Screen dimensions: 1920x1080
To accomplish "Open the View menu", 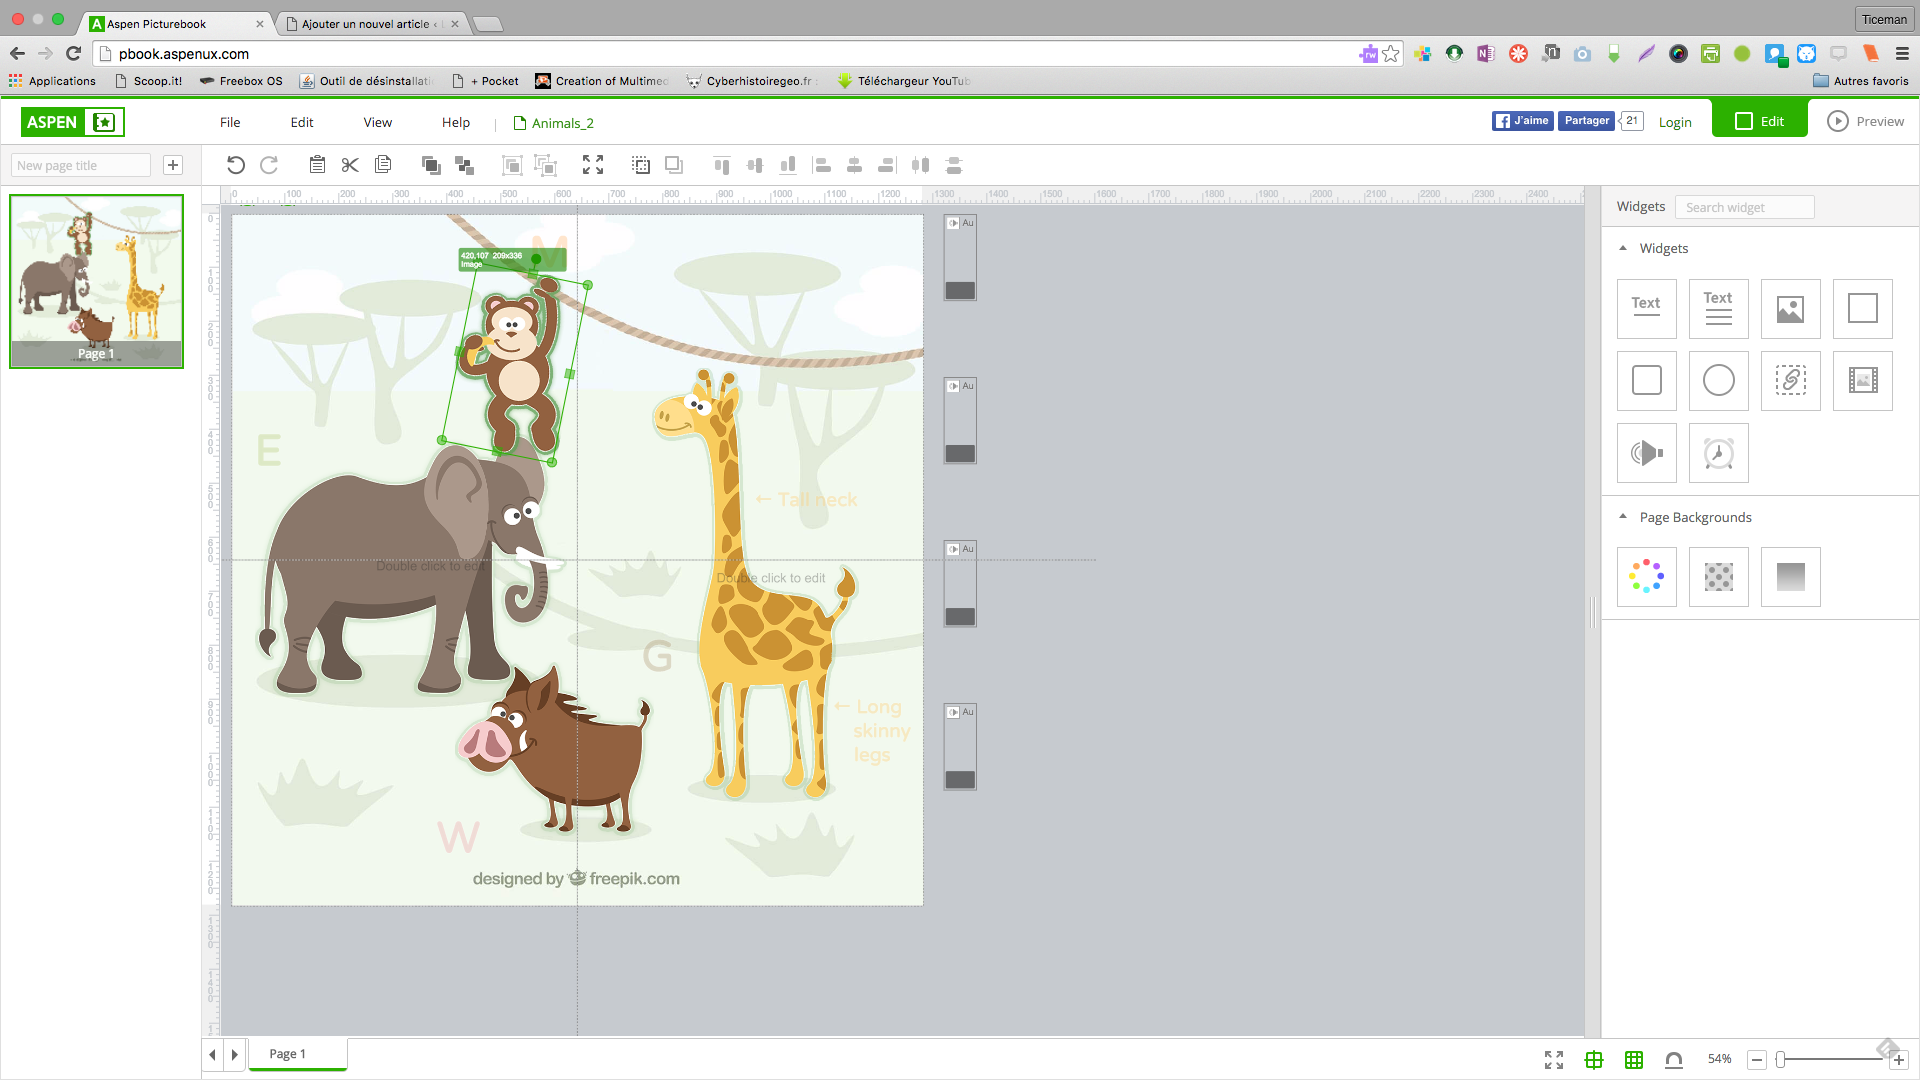I will [x=378, y=122].
